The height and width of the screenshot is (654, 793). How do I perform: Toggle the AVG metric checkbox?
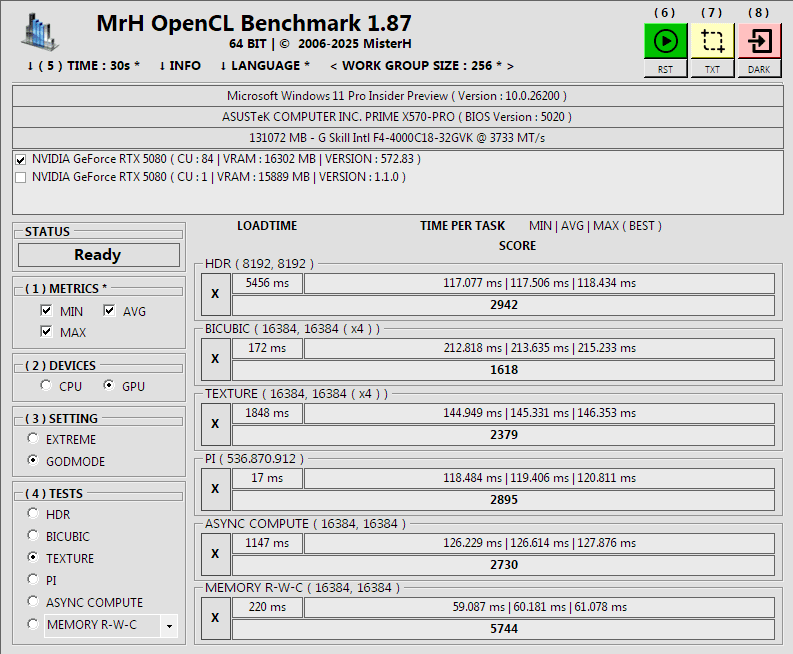(x=109, y=310)
